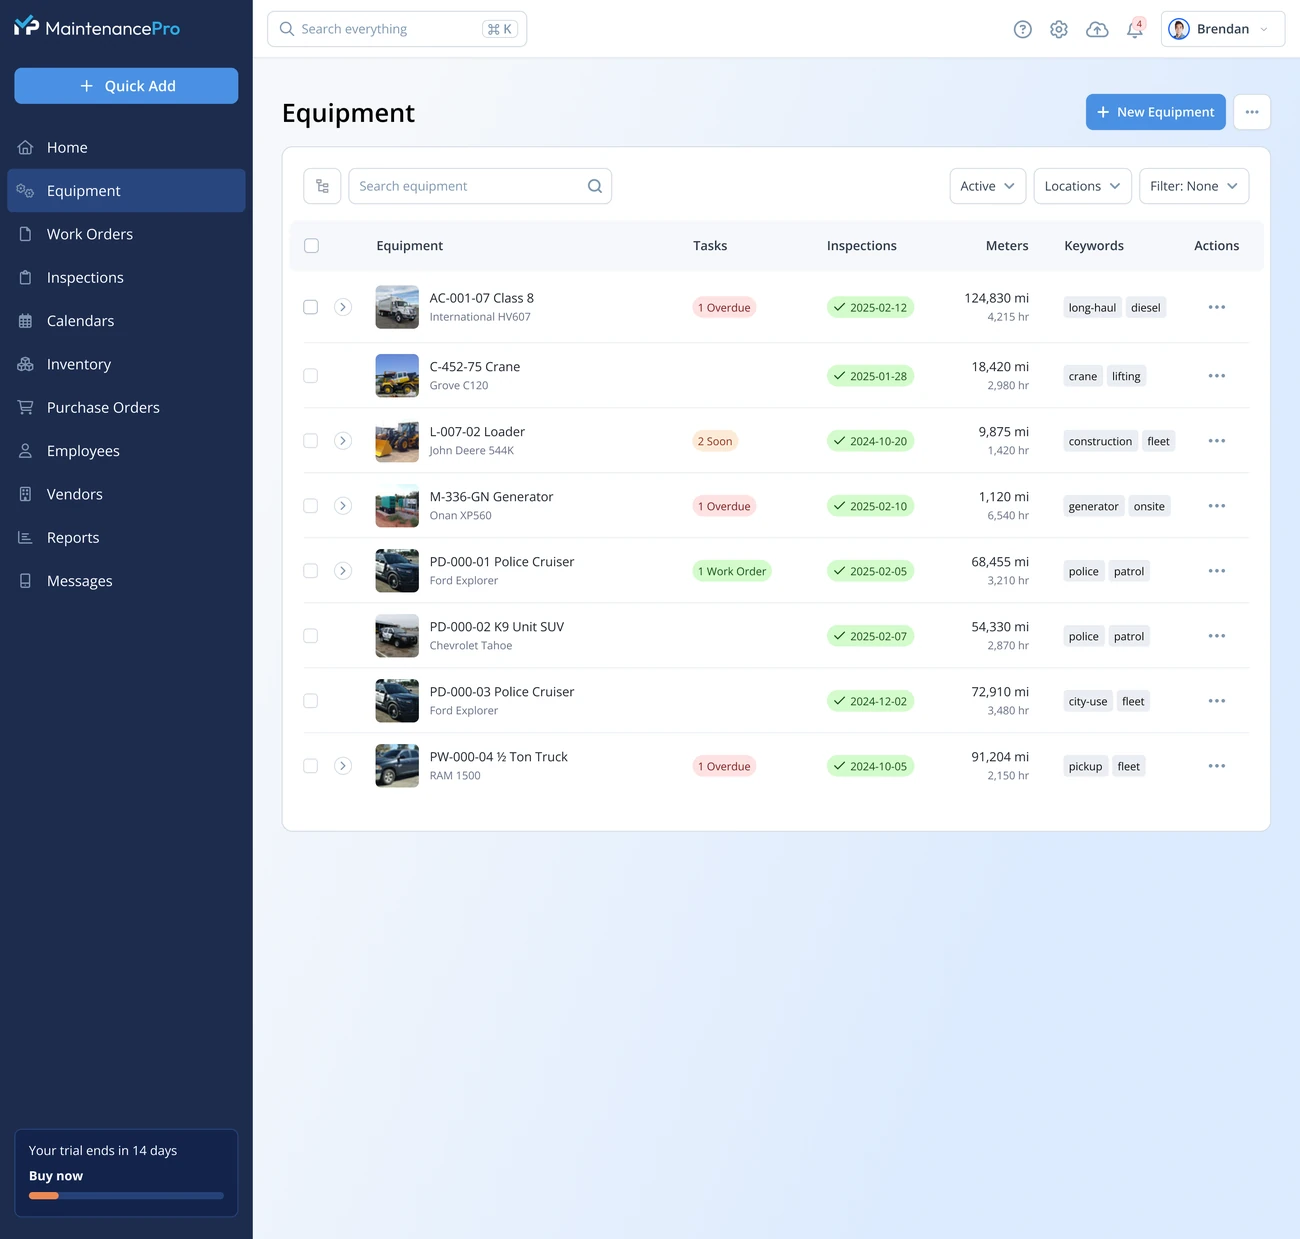This screenshot has height=1239, width=1300.
Task: Click the 2 Soon task badge
Action: [x=715, y=441]
